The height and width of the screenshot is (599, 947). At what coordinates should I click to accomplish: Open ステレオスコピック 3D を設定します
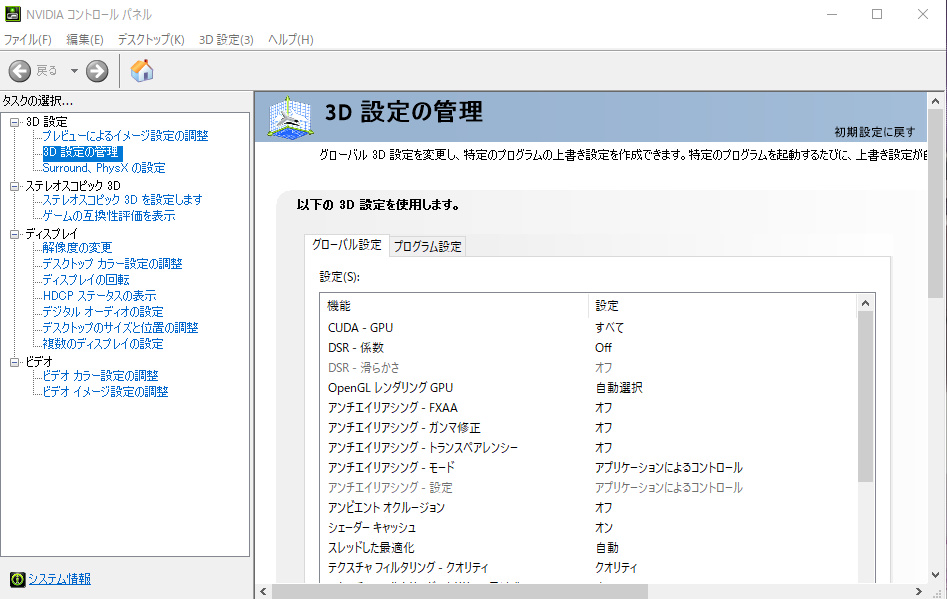(123, 200)
